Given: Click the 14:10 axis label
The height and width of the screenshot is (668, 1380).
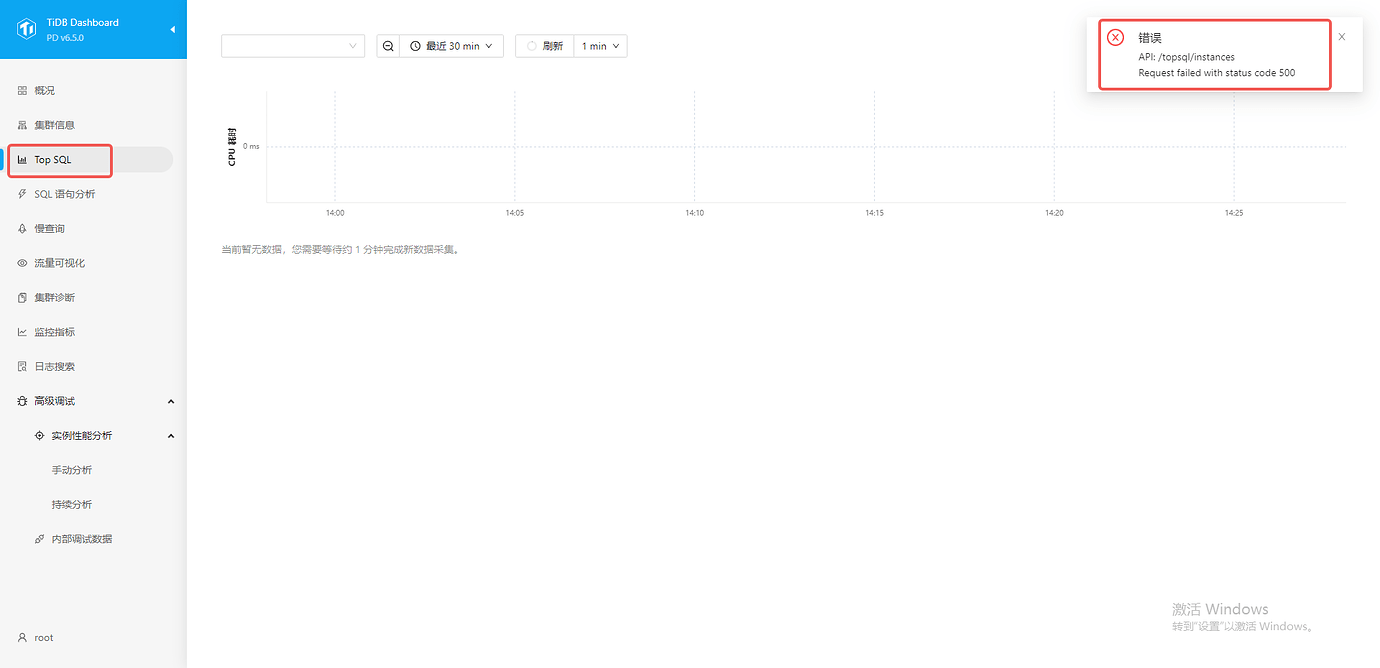Looking at the screenshot, I should click(694, 213).
